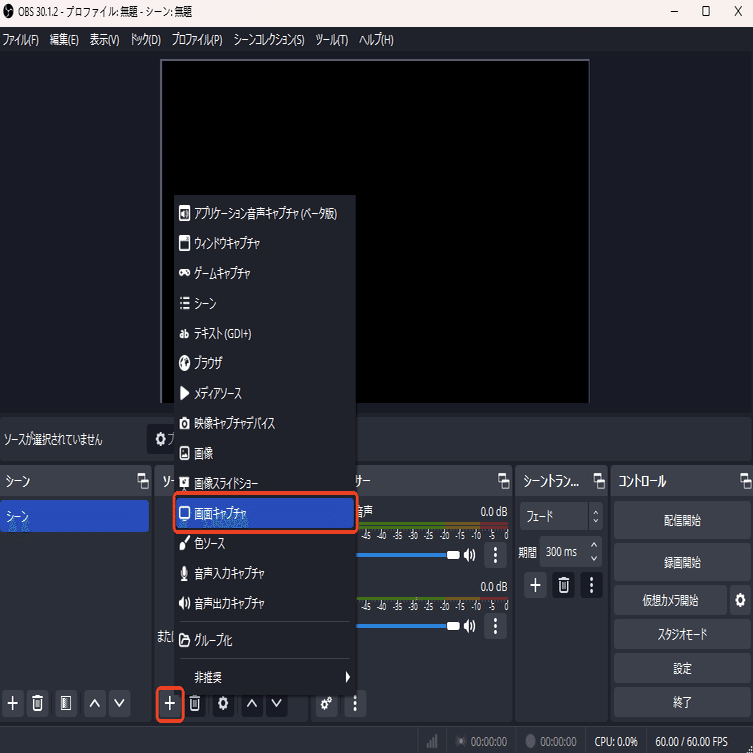Open advanced audio properties gears icon
This screenshot has width=753, height=753.
(326, 704)
